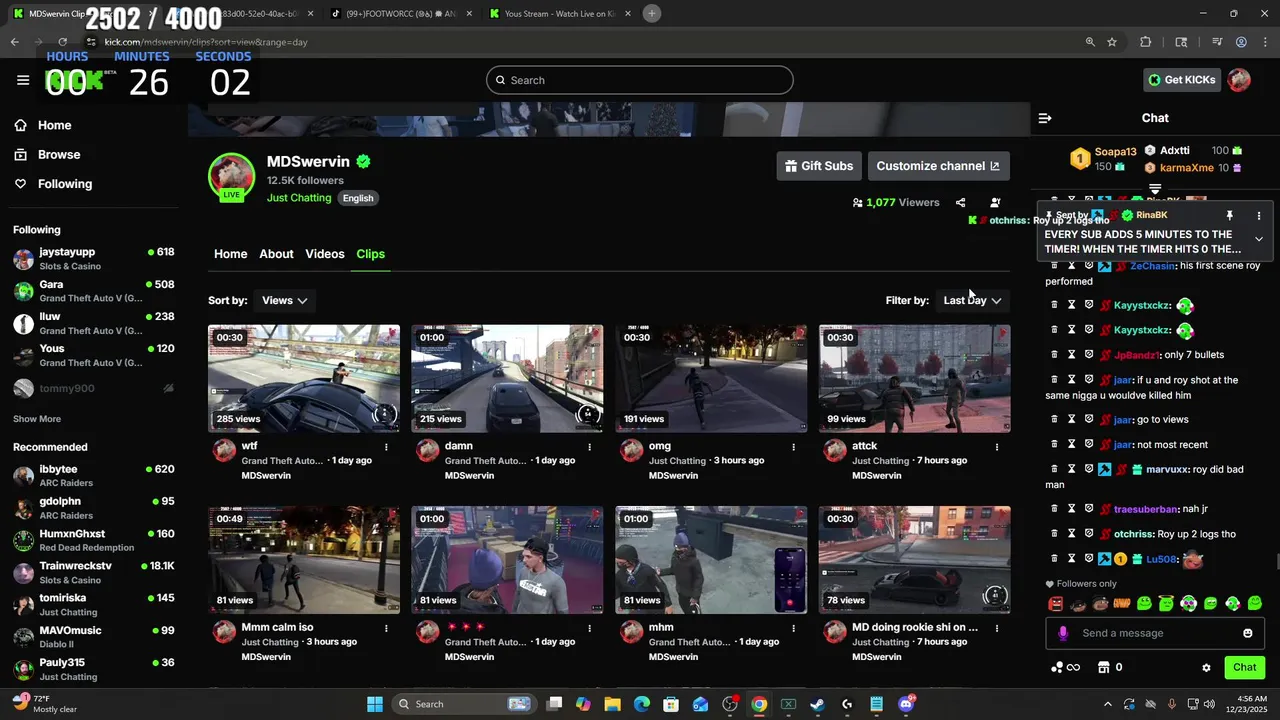
Task: Switch to the Videos tab
Action: (x=324, y=254)
